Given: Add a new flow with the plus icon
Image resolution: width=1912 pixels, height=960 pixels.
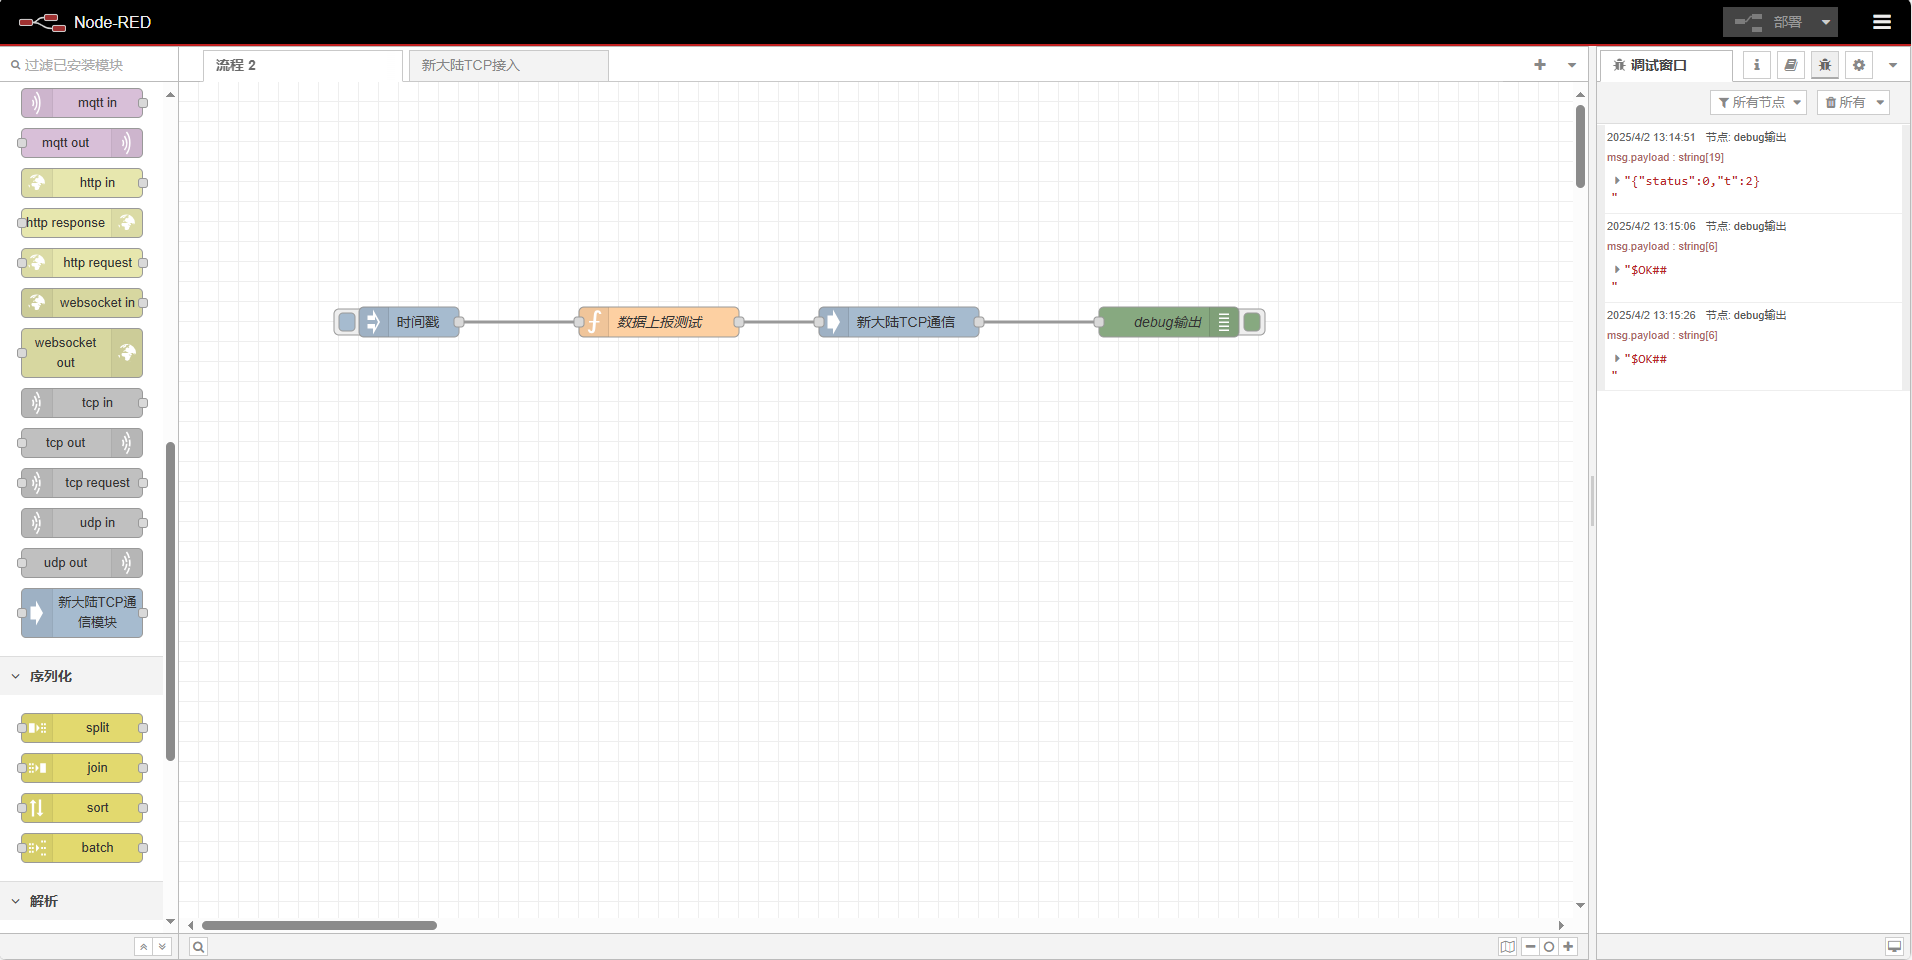Looking at the screenshot, I should (1540, 65).
